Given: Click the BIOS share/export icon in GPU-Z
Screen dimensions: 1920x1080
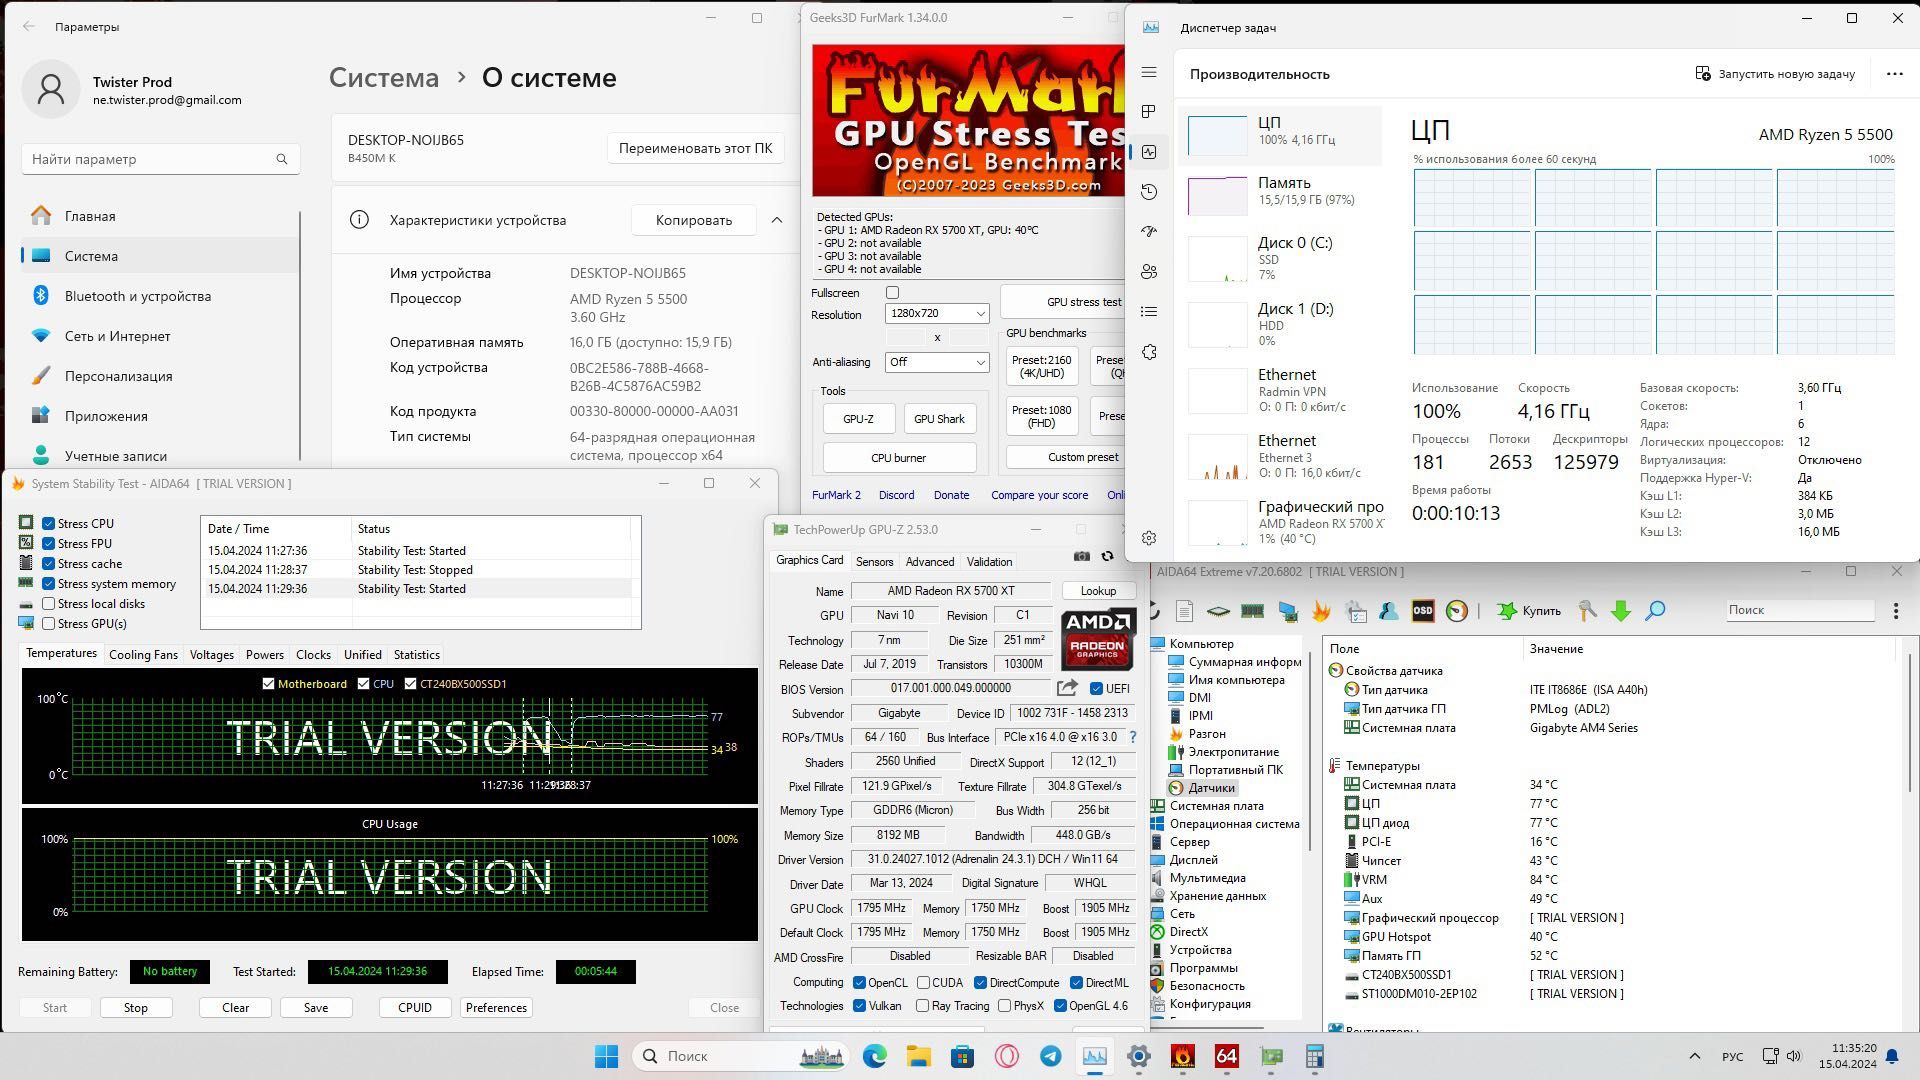Looking at the screenshot, I should click(1067, 688).
